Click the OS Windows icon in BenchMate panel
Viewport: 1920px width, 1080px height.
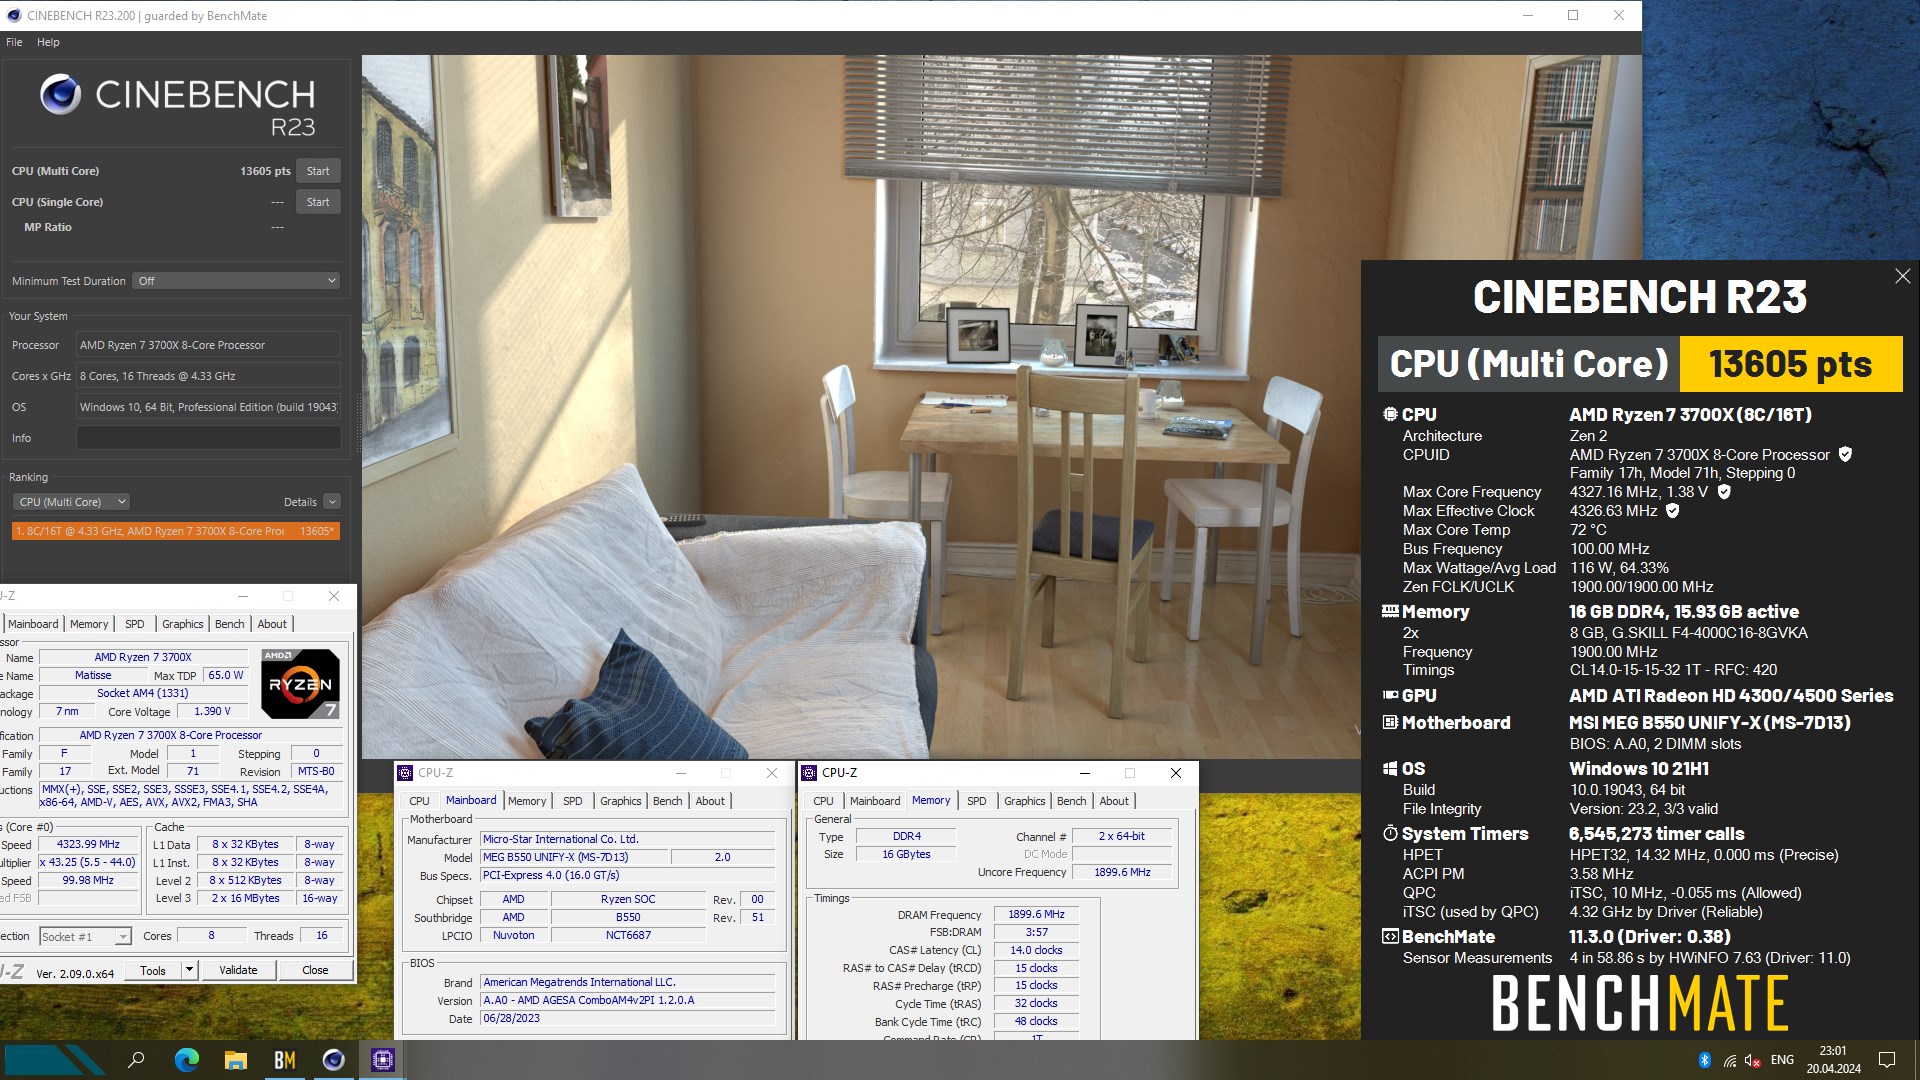[x=1390, y=768]
